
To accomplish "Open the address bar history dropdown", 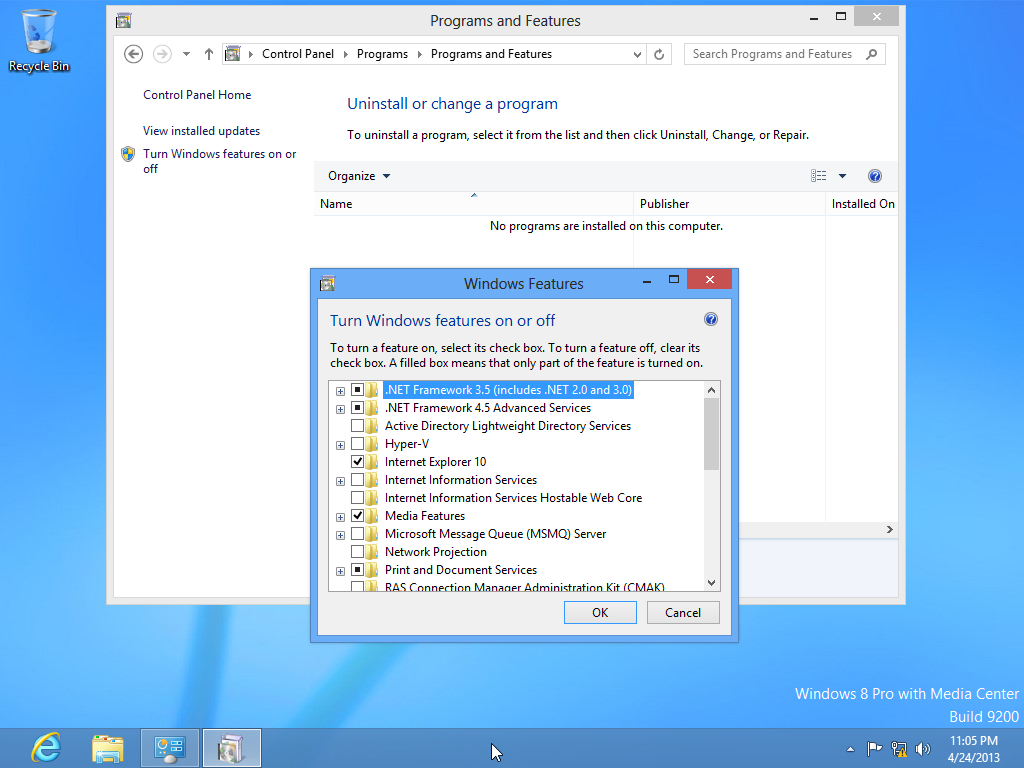I will tap(637, 54).
